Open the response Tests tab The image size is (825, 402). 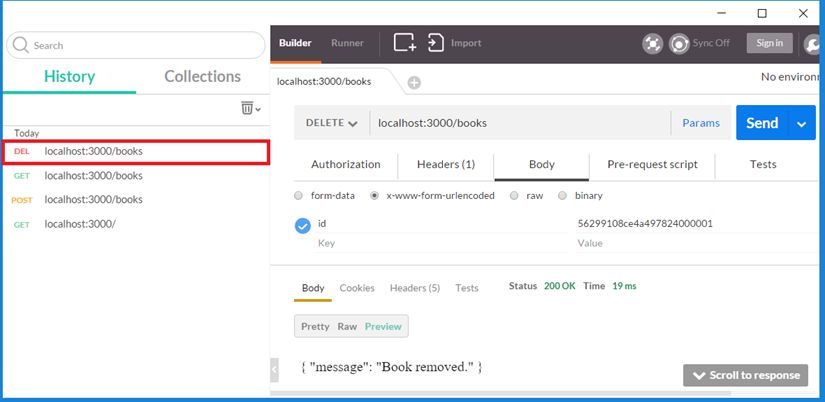[467, 288]
